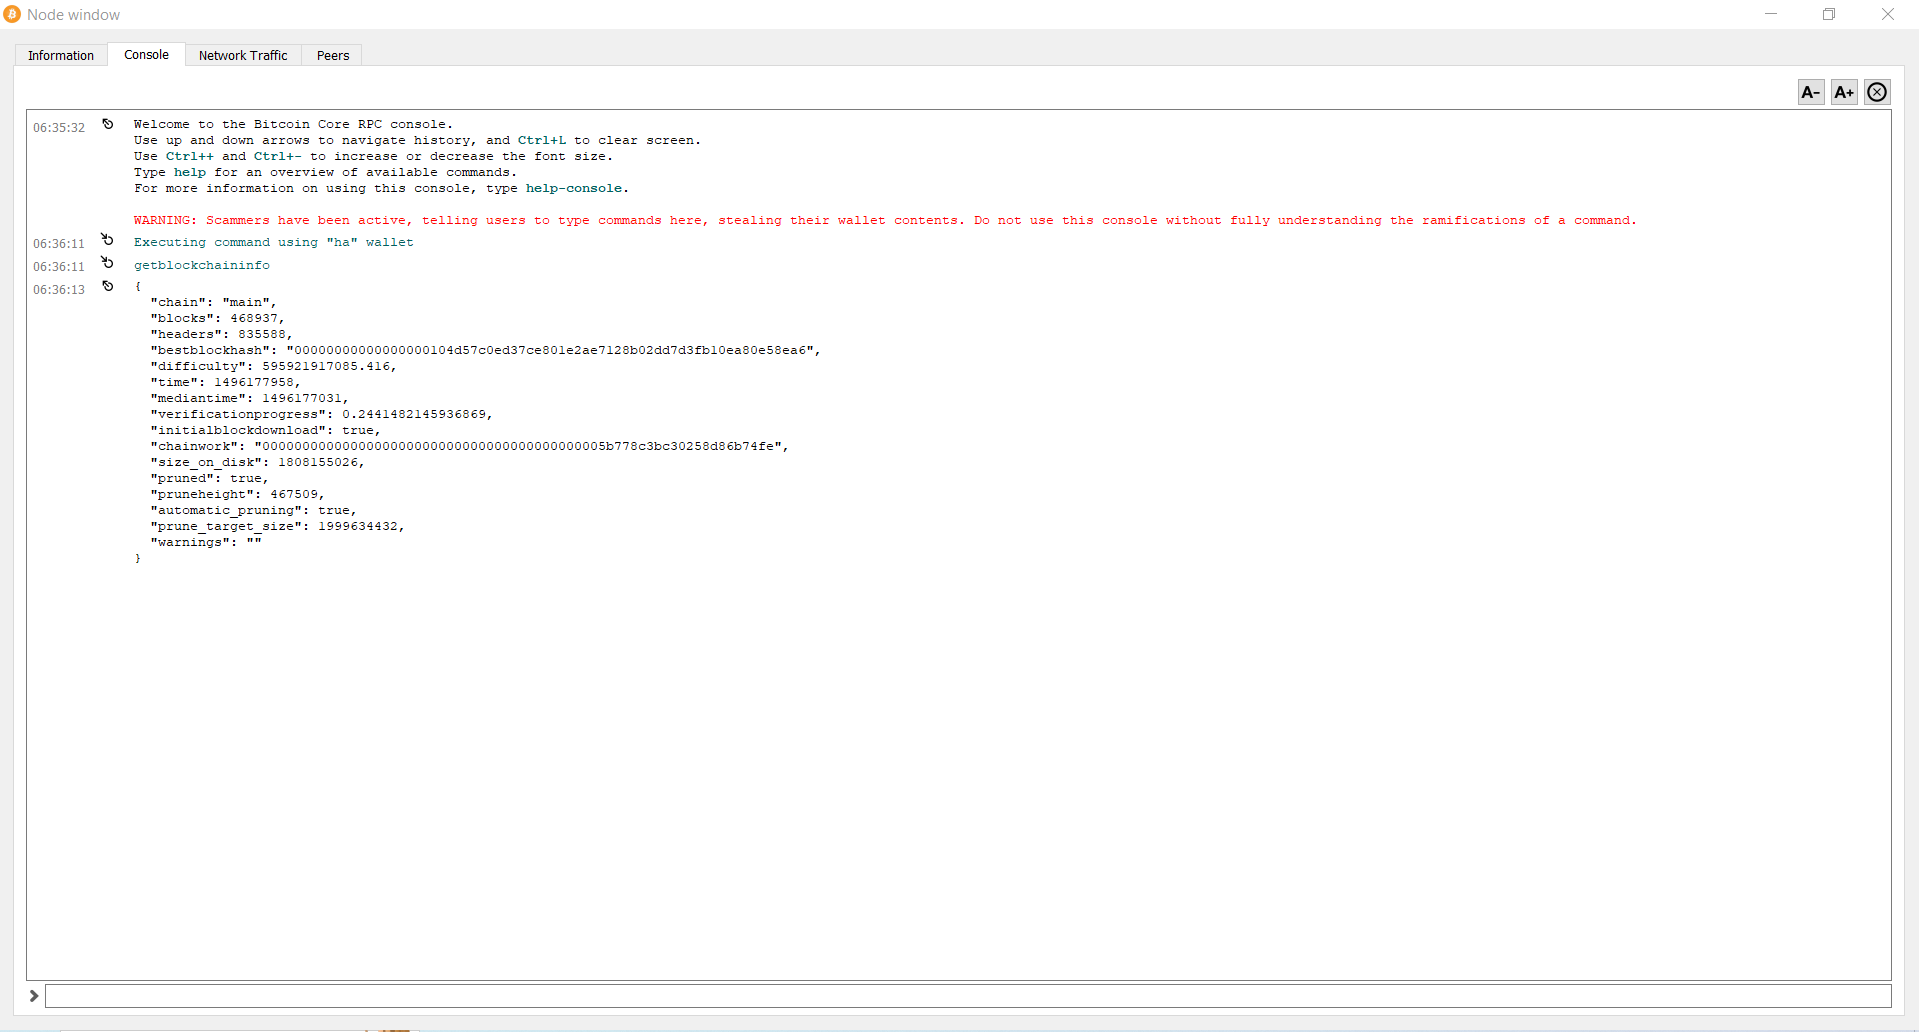
Task: Click the "difficulty" value line
Action: 273,366
